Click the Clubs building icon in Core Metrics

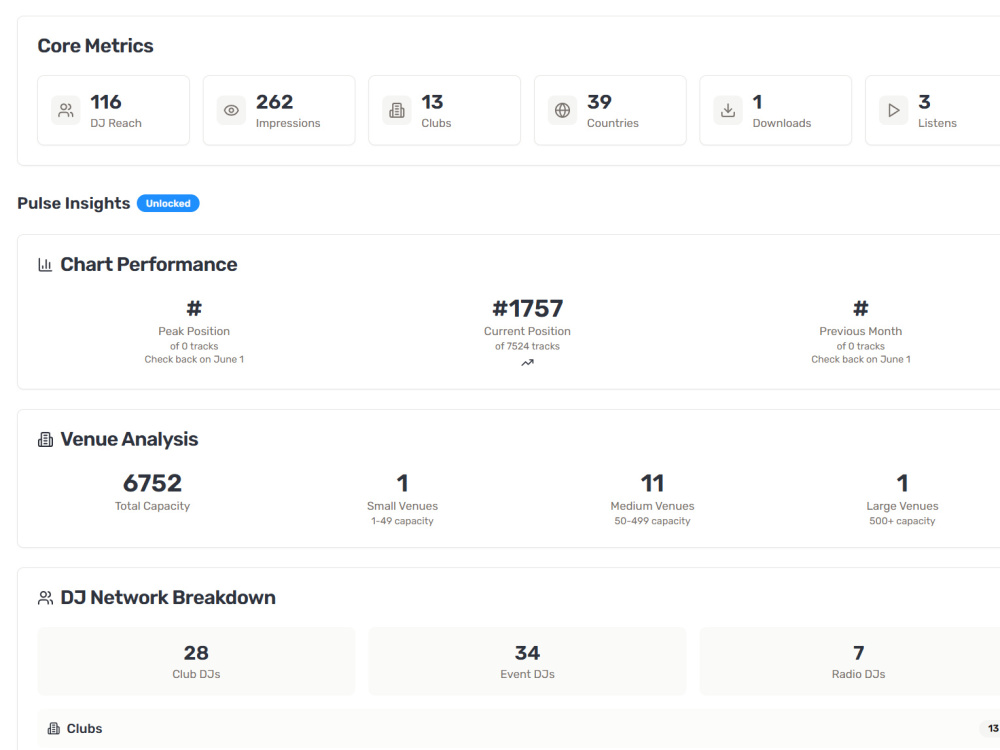point(397,110)
